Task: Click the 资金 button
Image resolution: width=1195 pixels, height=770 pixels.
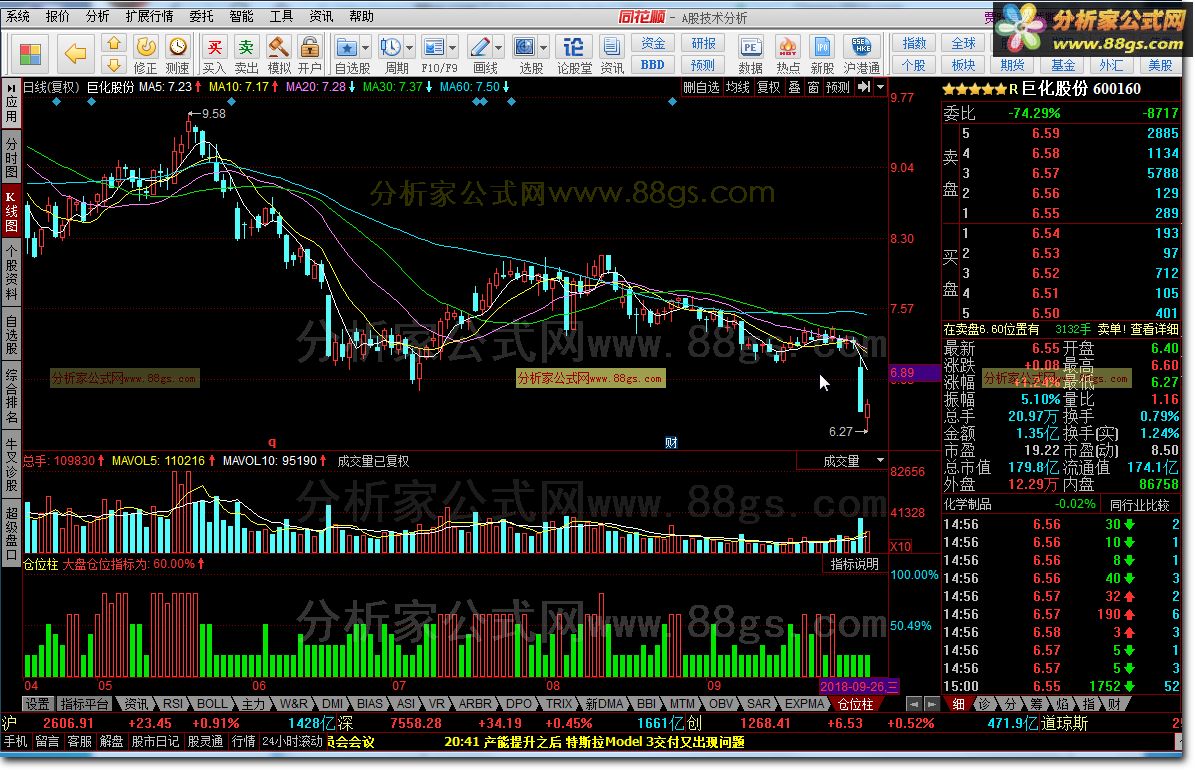Action: tap(652, 43)
